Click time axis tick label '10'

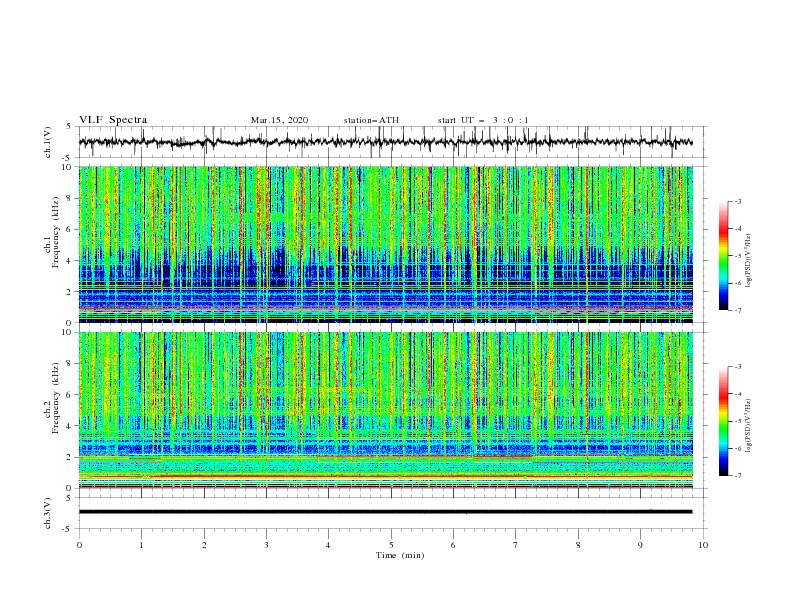click(x=703, y=545)
